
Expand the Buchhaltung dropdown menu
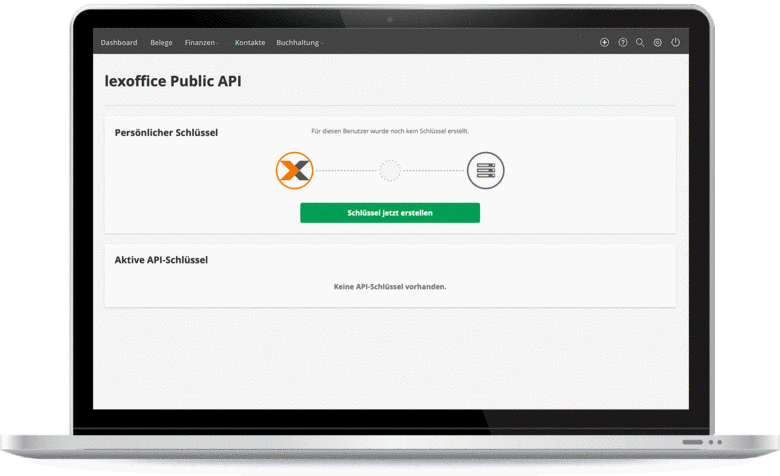click(x=299, y=43)
